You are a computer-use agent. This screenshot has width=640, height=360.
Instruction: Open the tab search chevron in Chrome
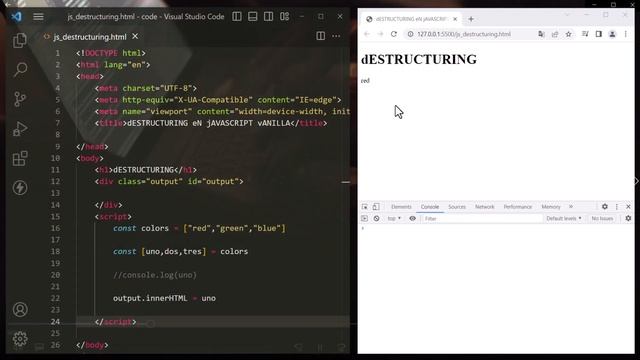pos(567,15)
